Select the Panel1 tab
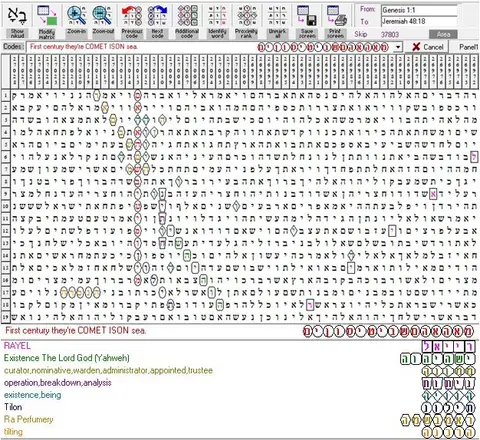 (468, 47)
